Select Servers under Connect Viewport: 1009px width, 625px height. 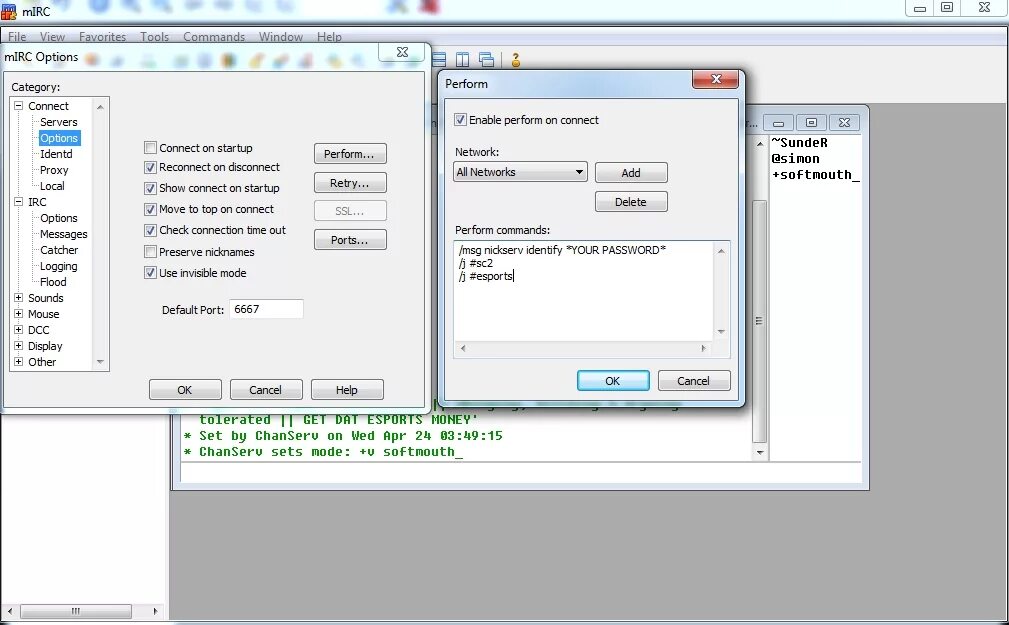click(x=59, y=122)
